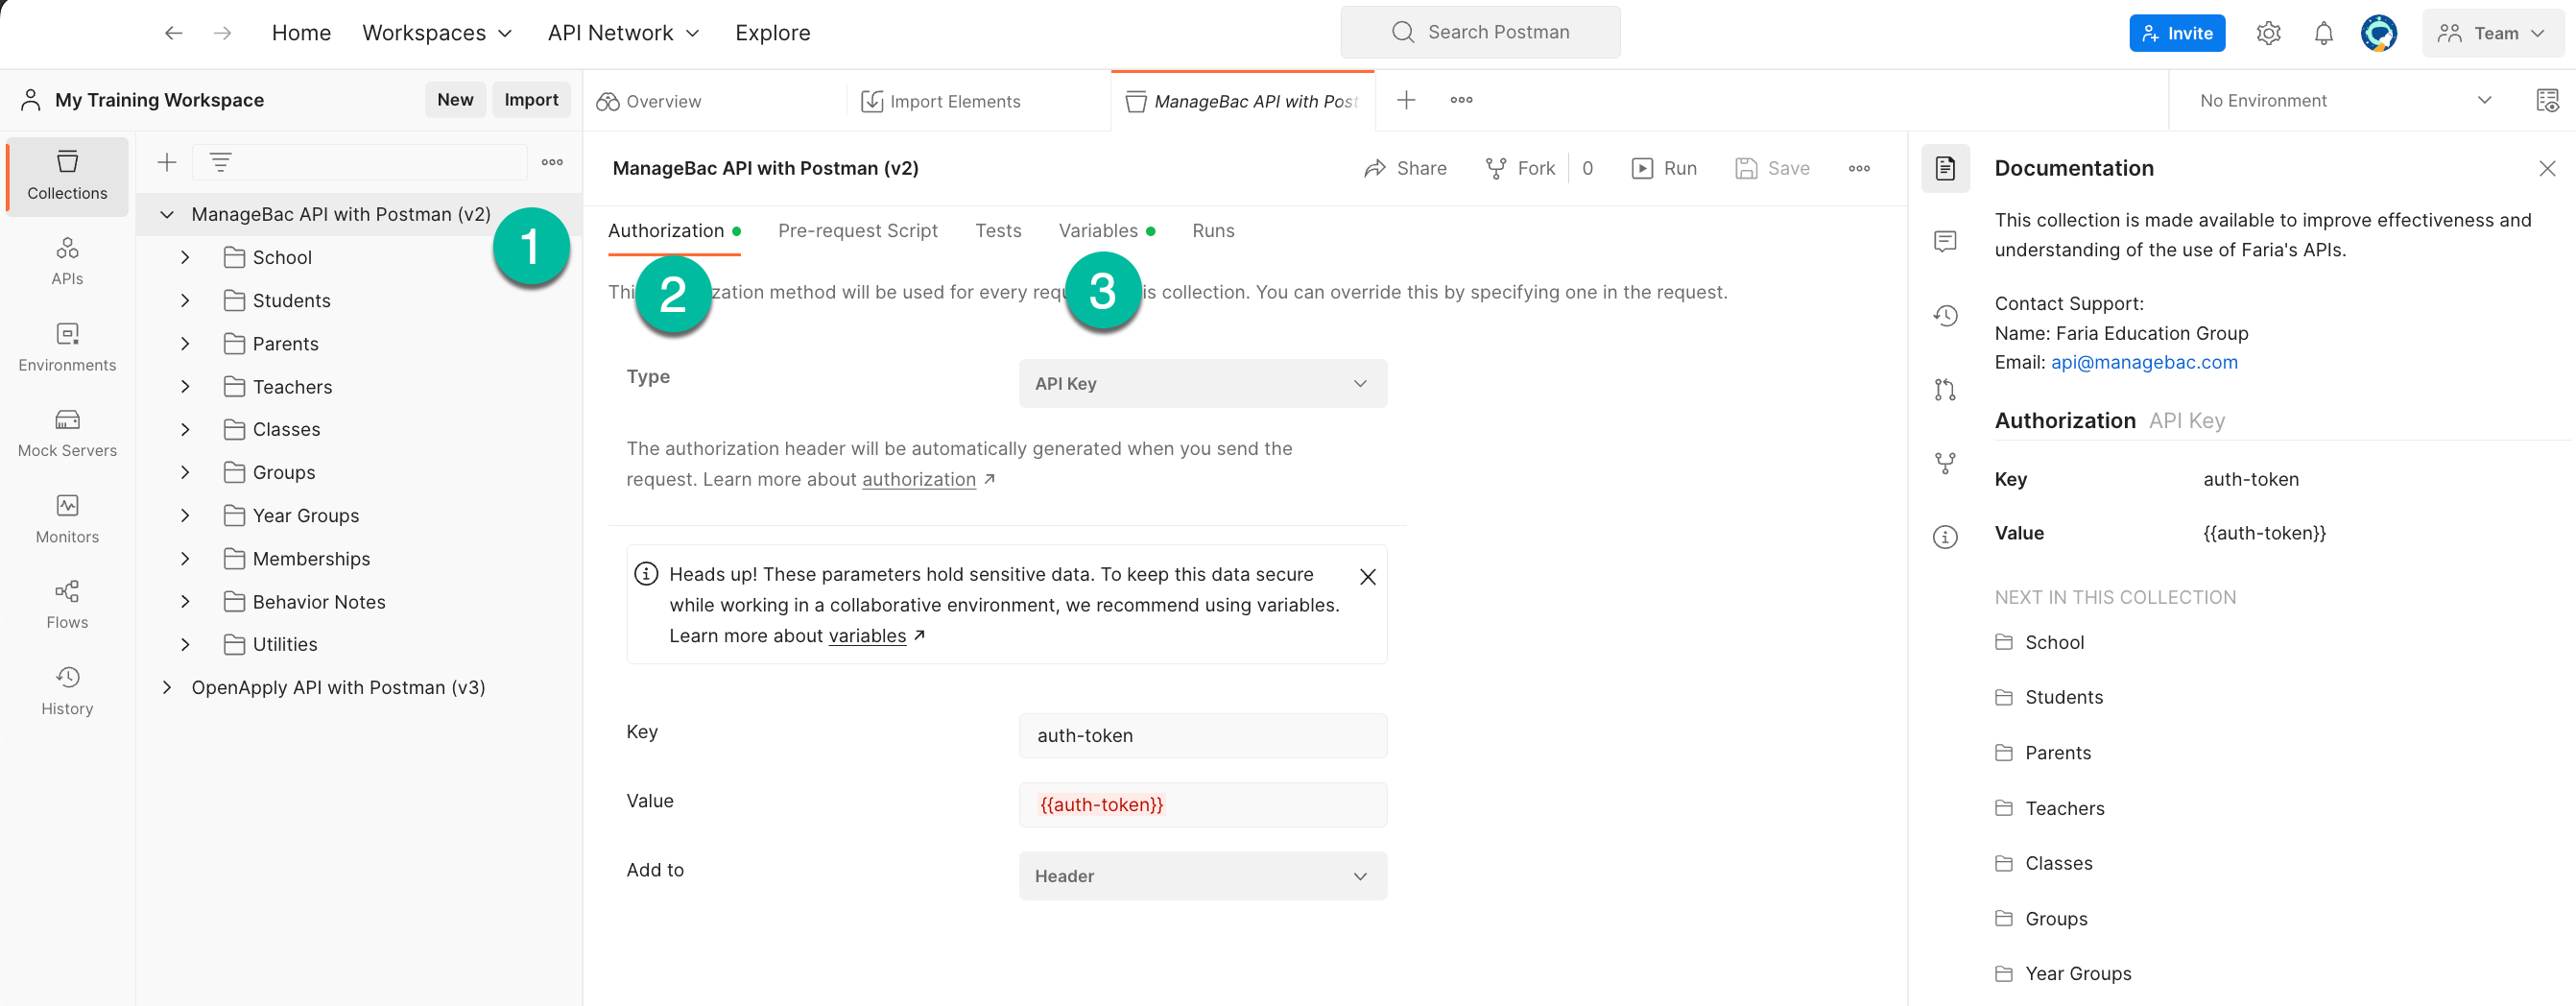
Task: Open the Forks icon in right rail
Action: point(1944,463)
